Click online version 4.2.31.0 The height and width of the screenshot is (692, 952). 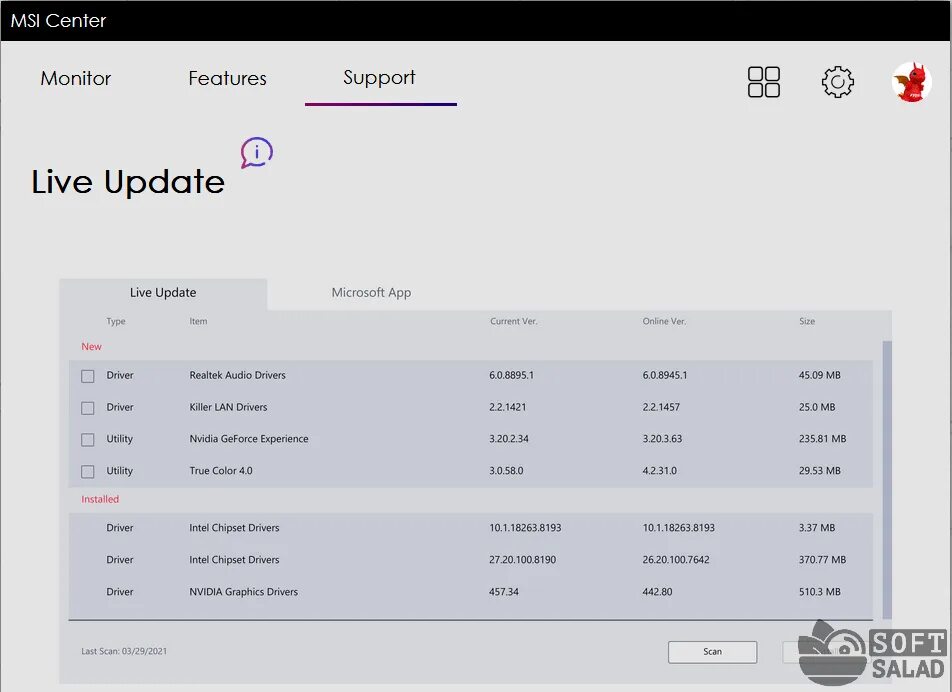coord(659,470)
